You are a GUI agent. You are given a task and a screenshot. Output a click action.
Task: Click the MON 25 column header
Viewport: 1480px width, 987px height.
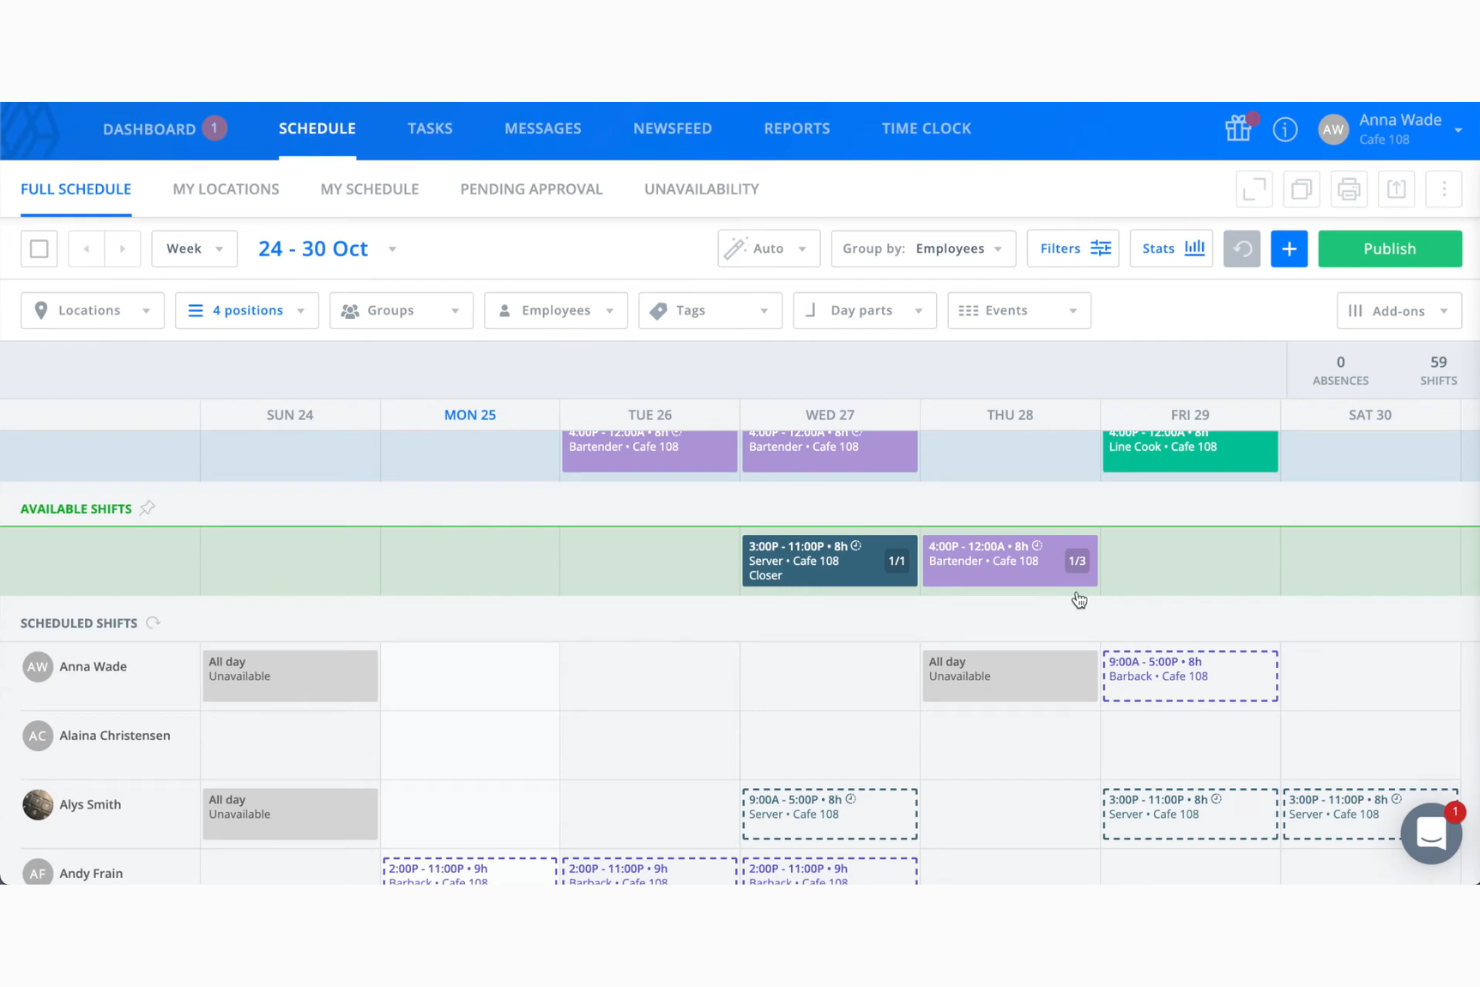[x=470, y=415]
